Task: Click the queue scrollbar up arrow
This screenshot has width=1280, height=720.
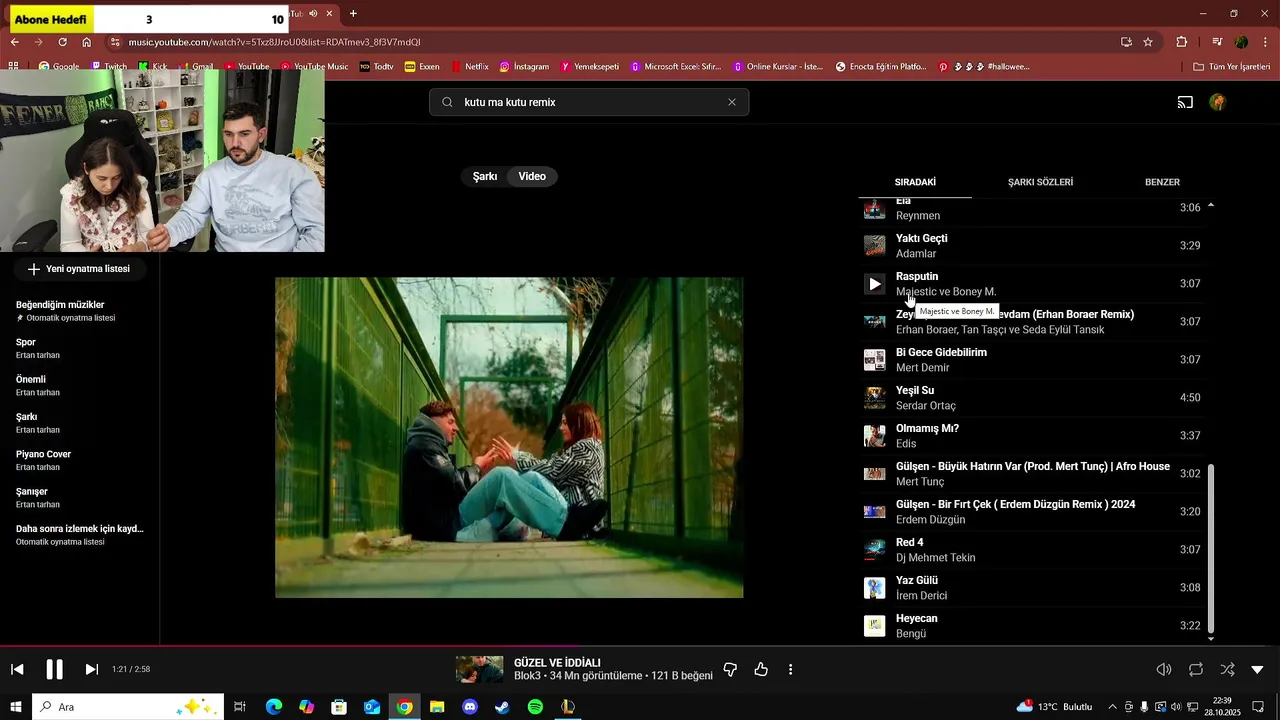Action: pyautogui.click(x=1211, y=205)
